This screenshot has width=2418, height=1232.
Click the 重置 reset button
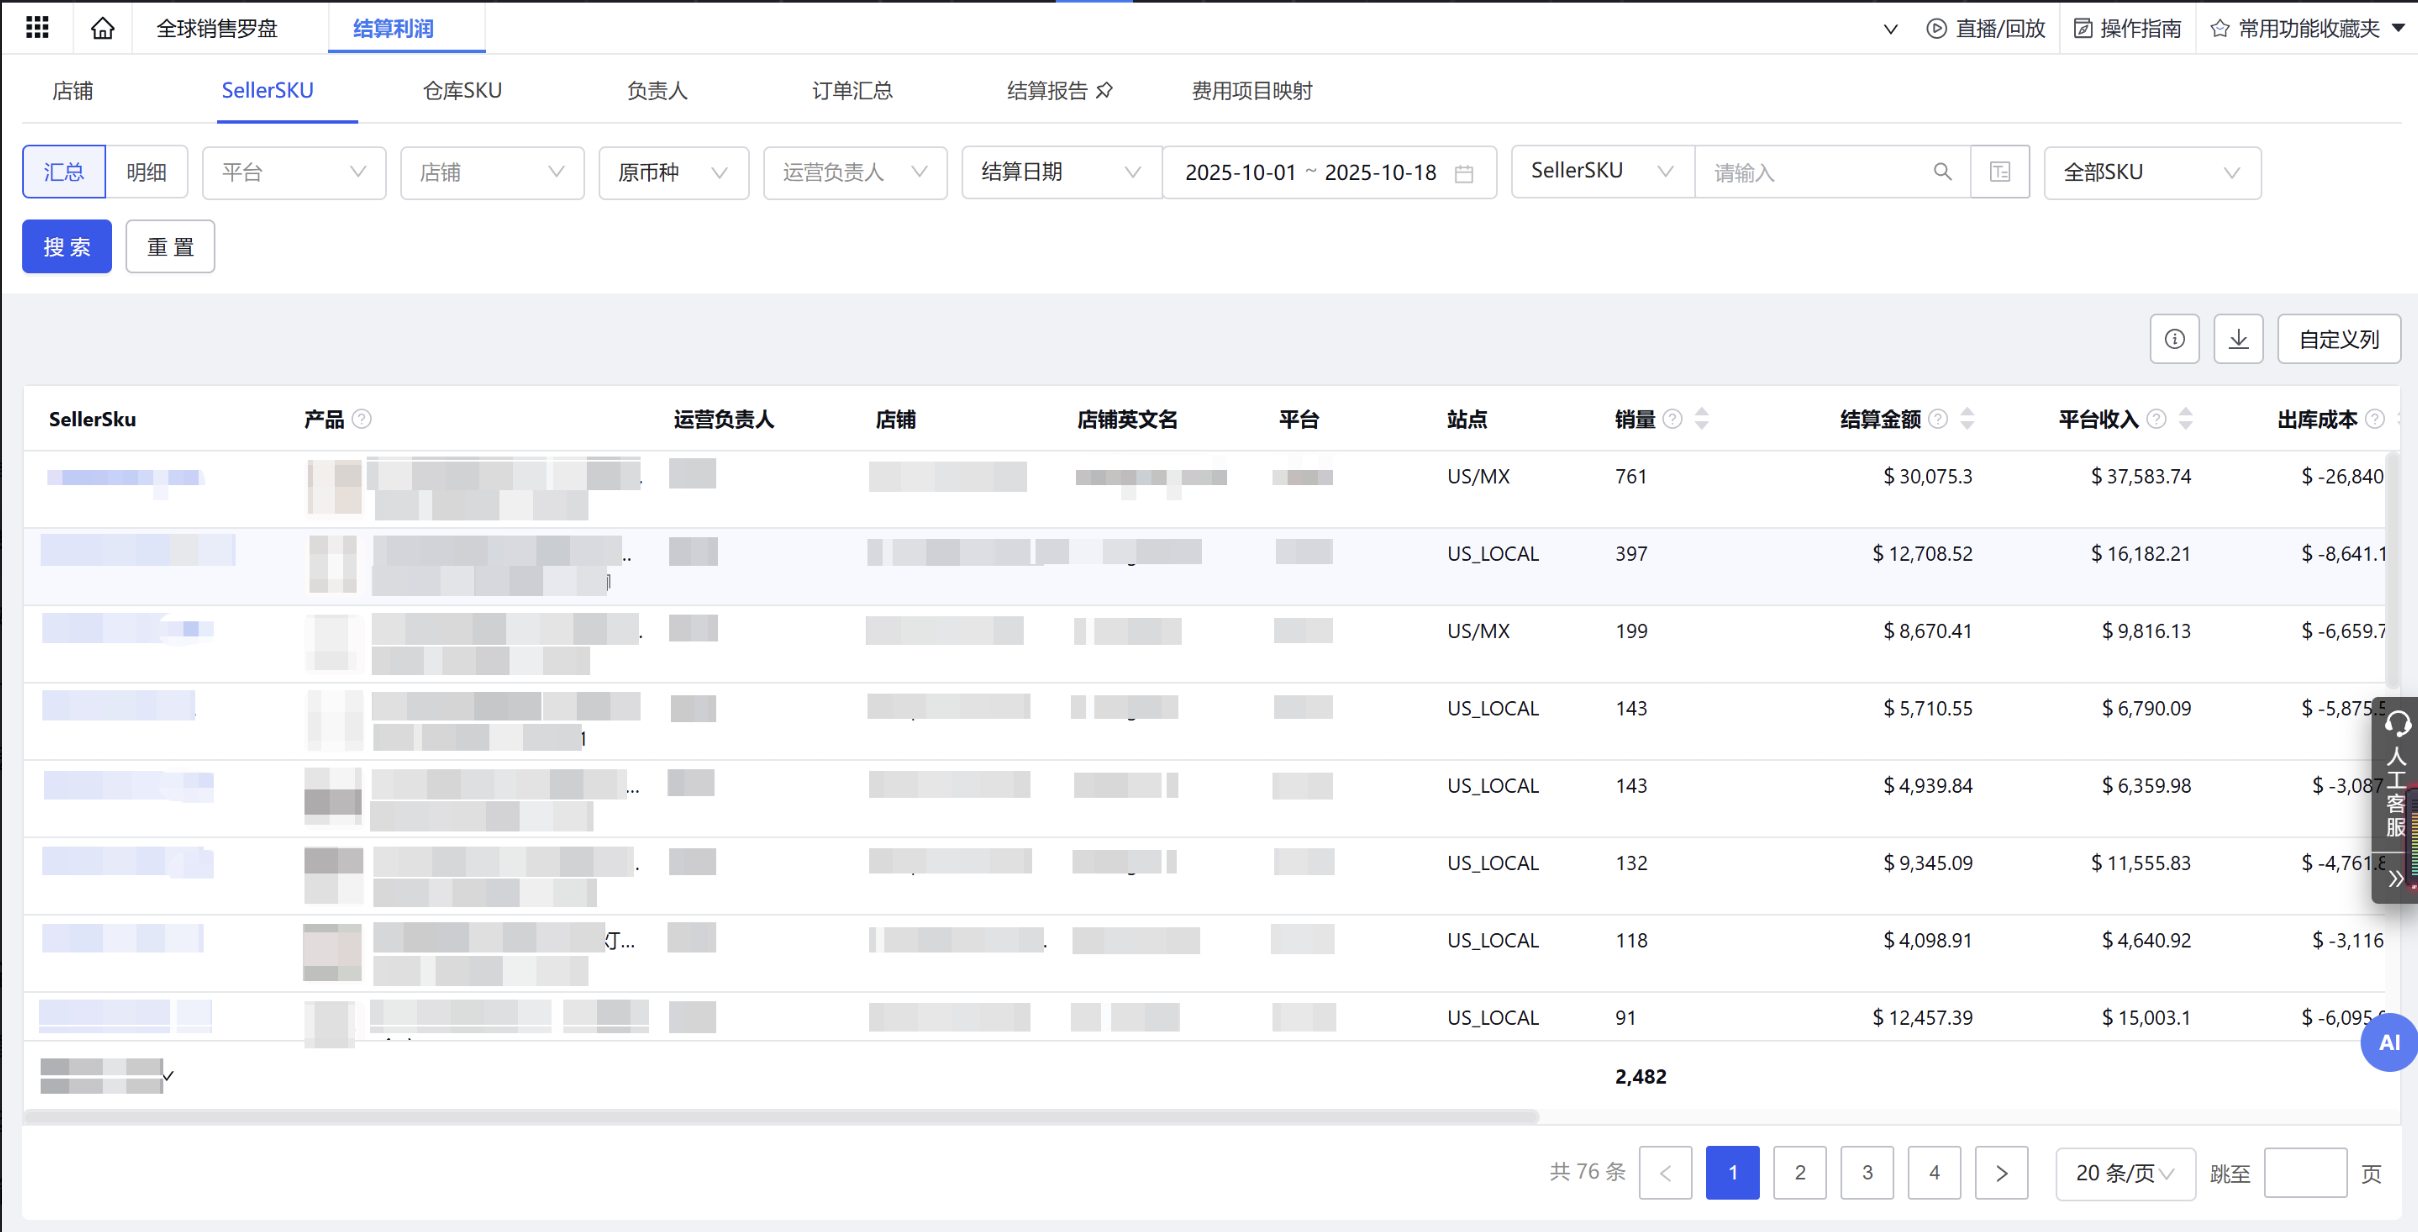170,246
